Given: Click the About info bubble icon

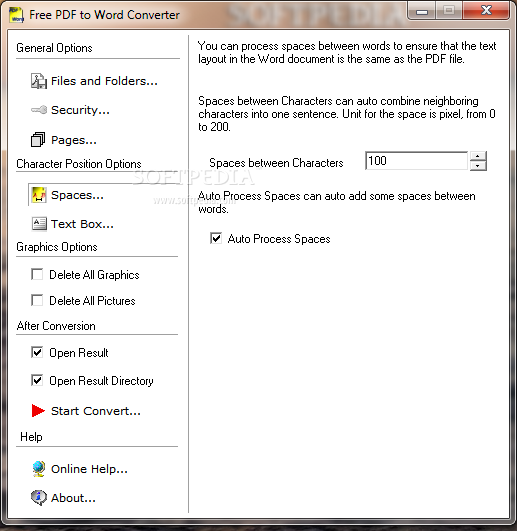Looking at the screenshot, I should point(39,497).
